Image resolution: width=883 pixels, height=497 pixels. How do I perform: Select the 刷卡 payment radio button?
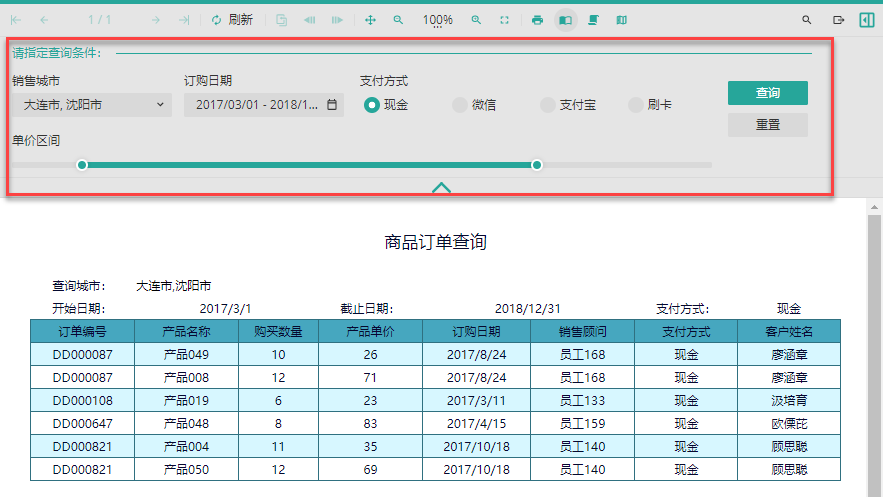tap(635, 105)
